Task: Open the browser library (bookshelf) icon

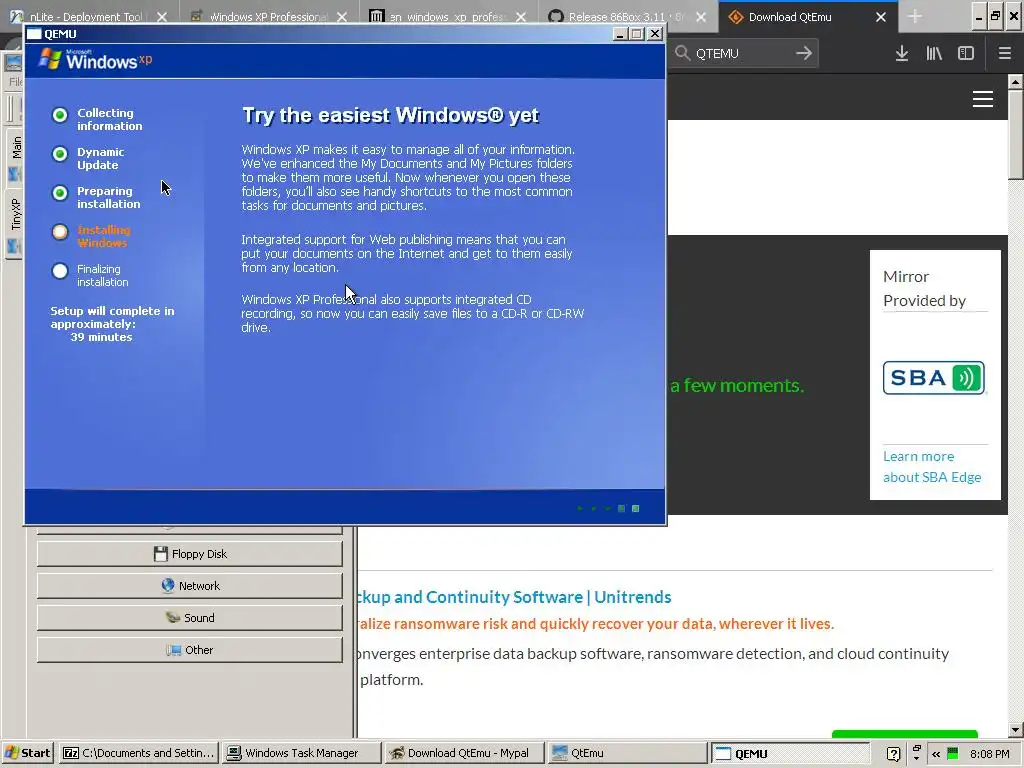Action: click(x=934, y=54)
